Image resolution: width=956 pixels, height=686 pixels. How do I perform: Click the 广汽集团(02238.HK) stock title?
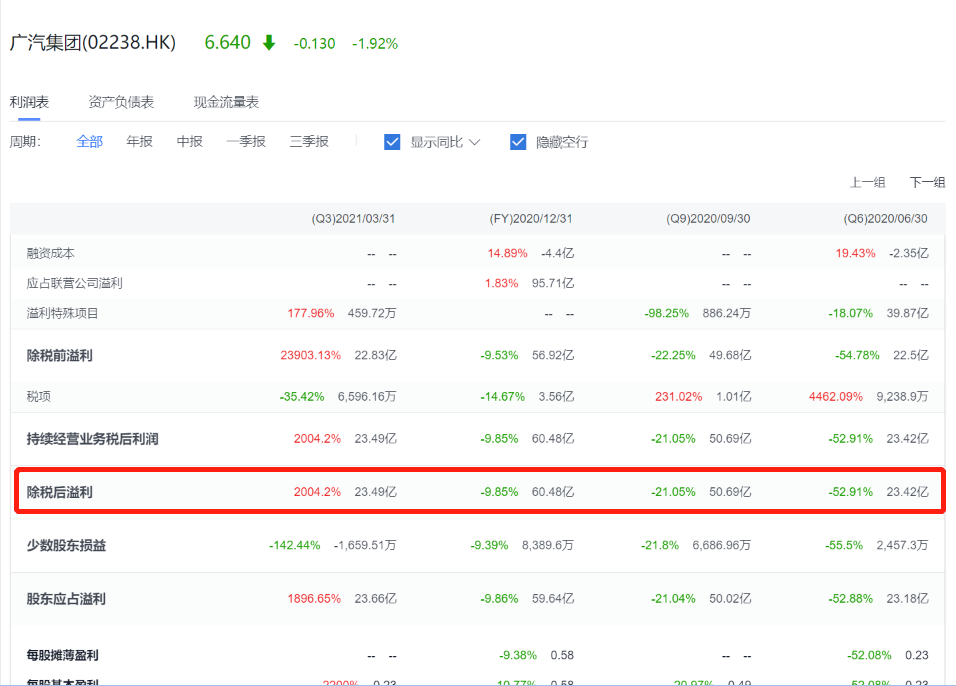pyautogui.click(x=92, y=43)
